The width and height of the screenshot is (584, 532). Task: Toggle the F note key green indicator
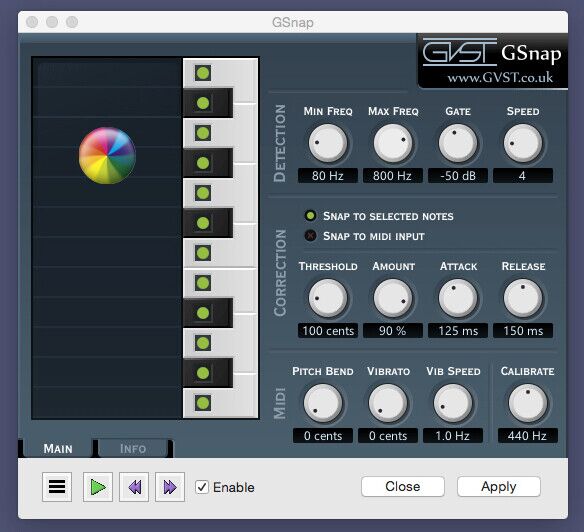pos(203,253)
